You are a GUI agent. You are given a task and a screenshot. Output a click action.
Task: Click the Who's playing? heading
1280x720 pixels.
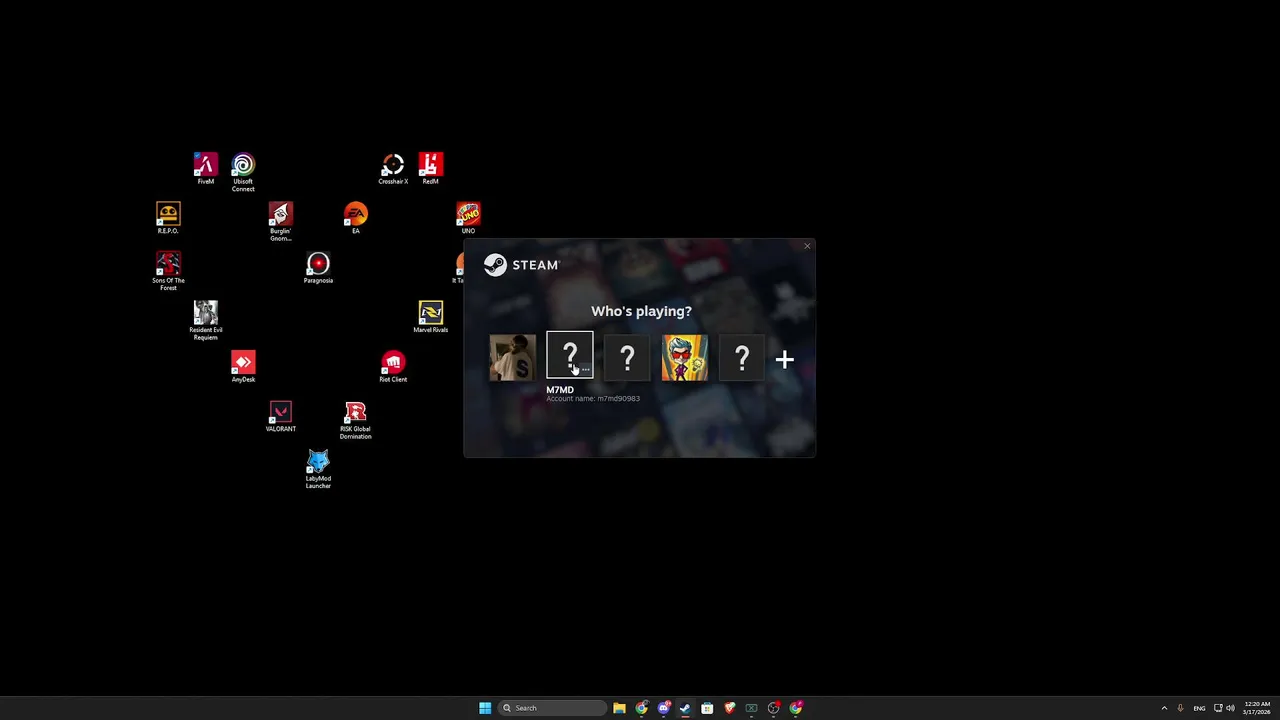click(x=641, y=311)
